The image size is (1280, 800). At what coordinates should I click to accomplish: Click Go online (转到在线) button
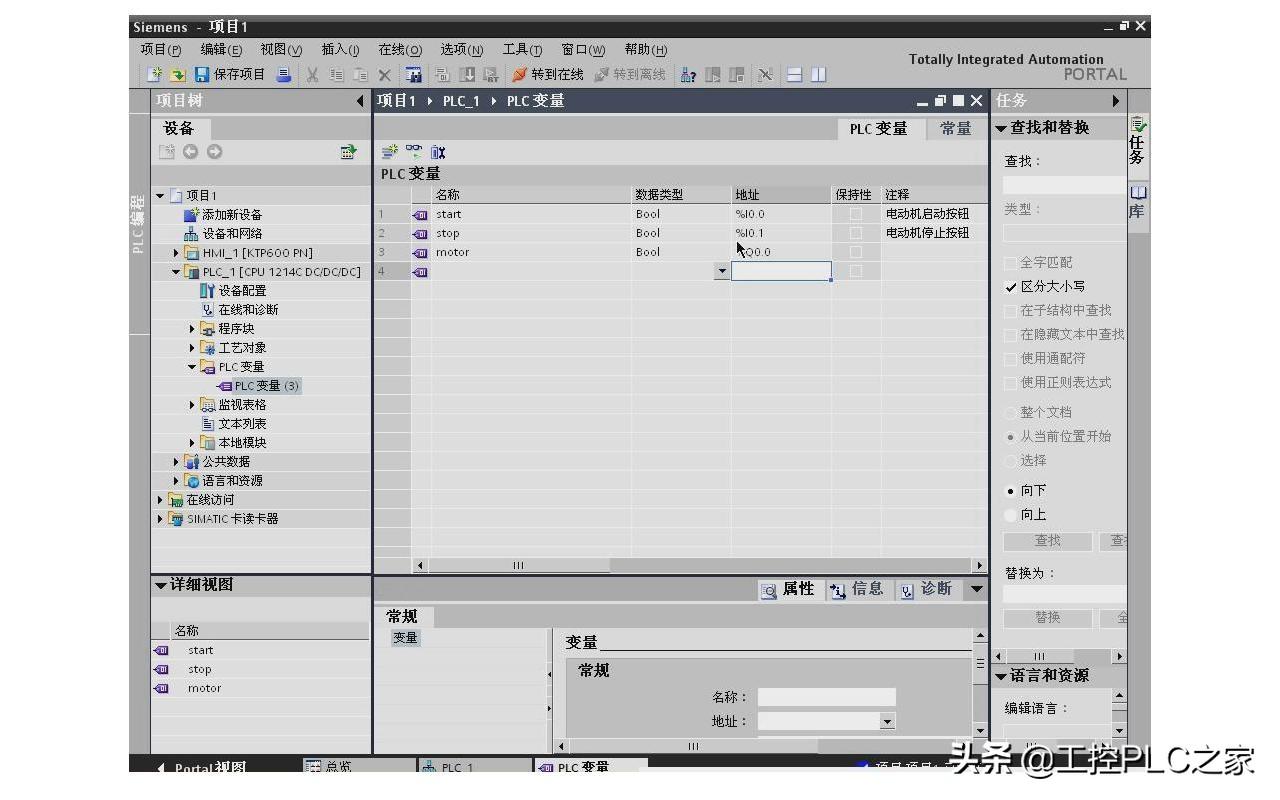point(548,75)
